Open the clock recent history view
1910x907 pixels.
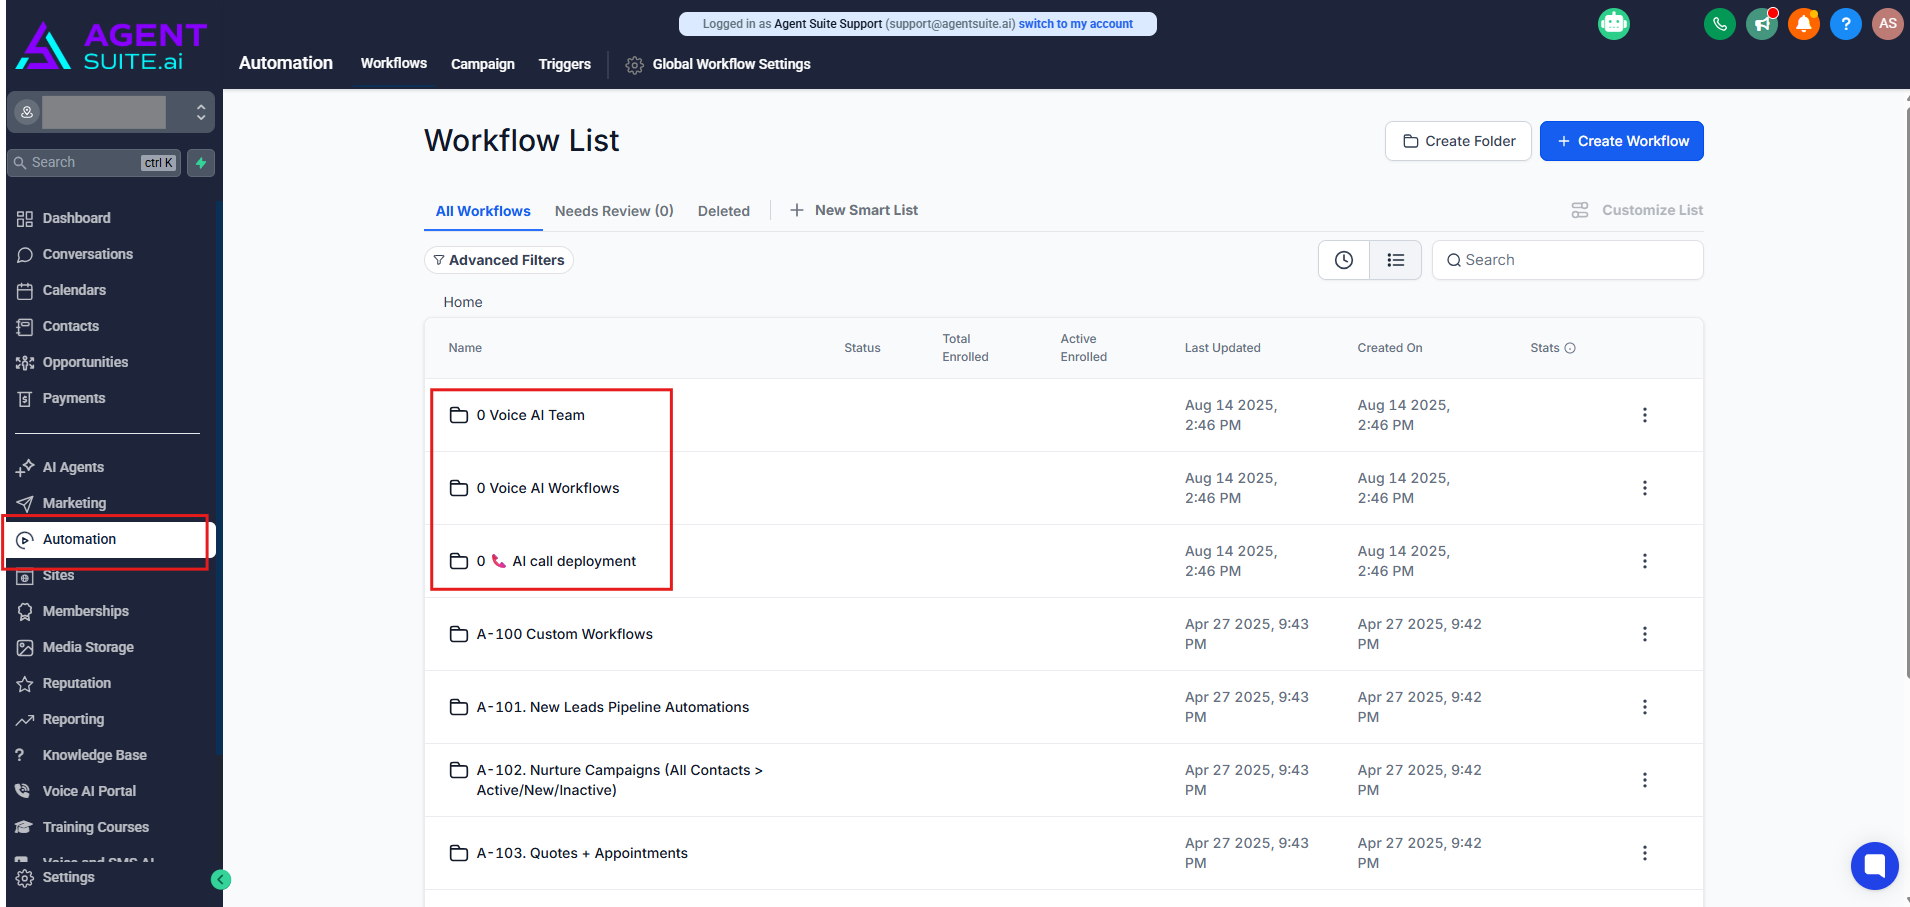click(1344, 260)
